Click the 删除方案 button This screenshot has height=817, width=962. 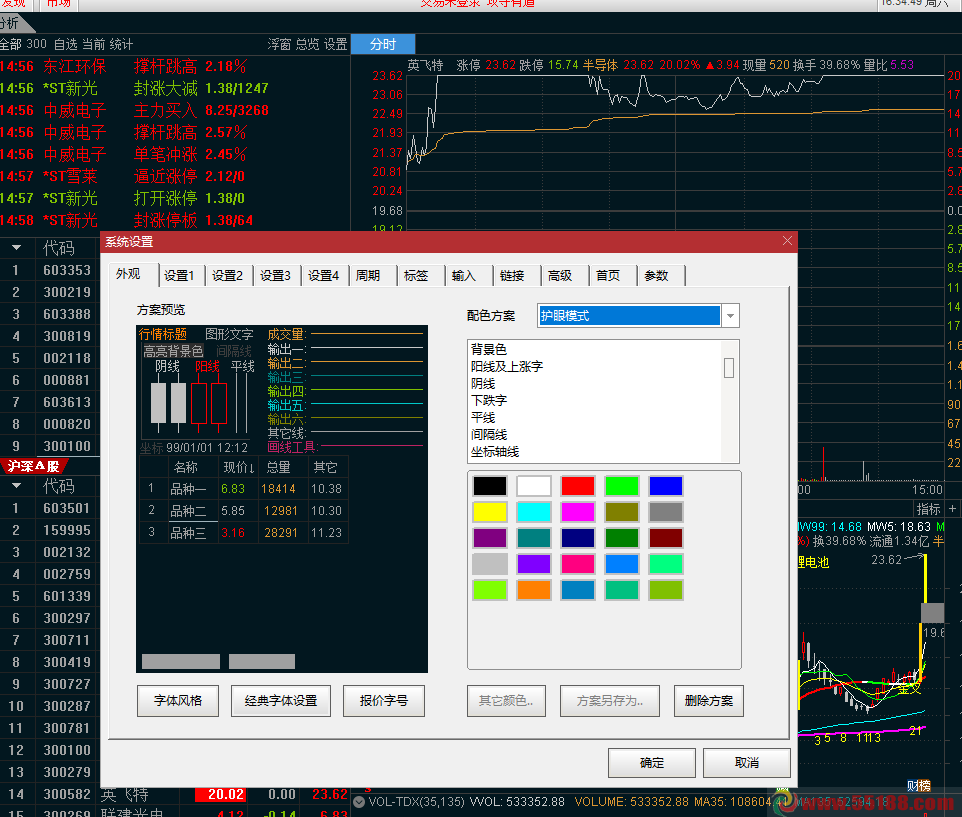[709, 701]
